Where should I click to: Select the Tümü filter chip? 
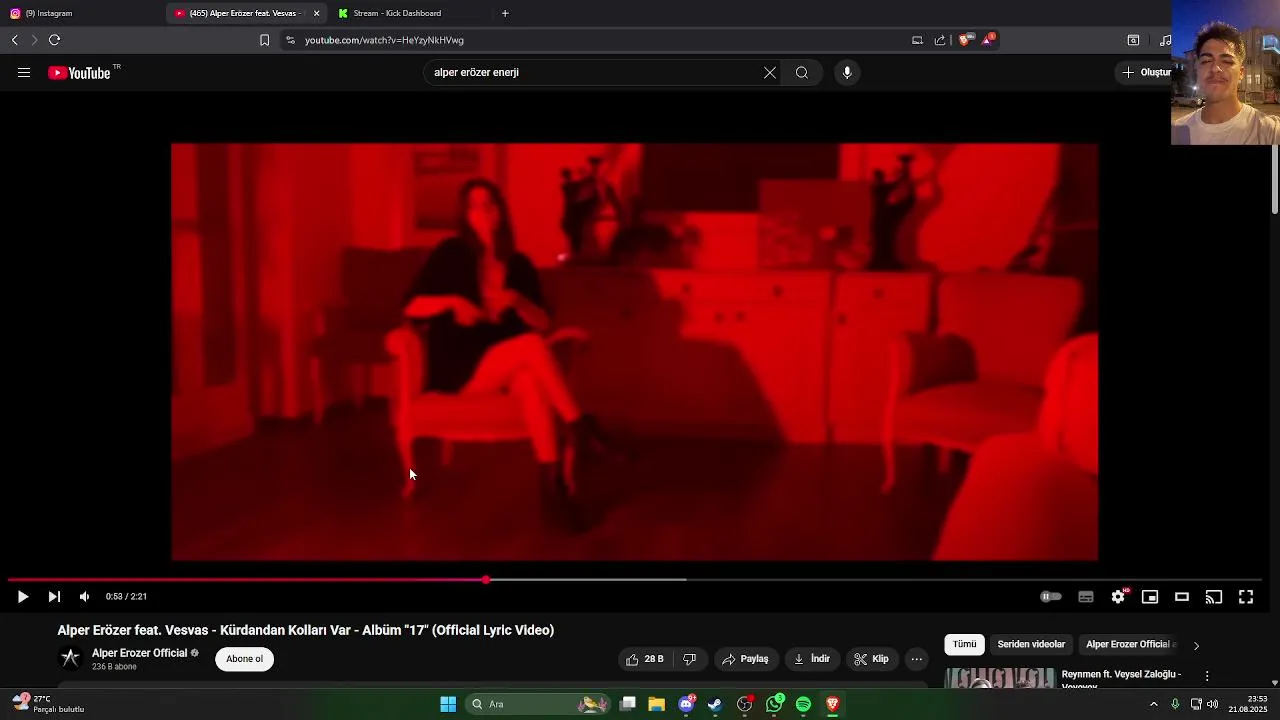[964, 645]
